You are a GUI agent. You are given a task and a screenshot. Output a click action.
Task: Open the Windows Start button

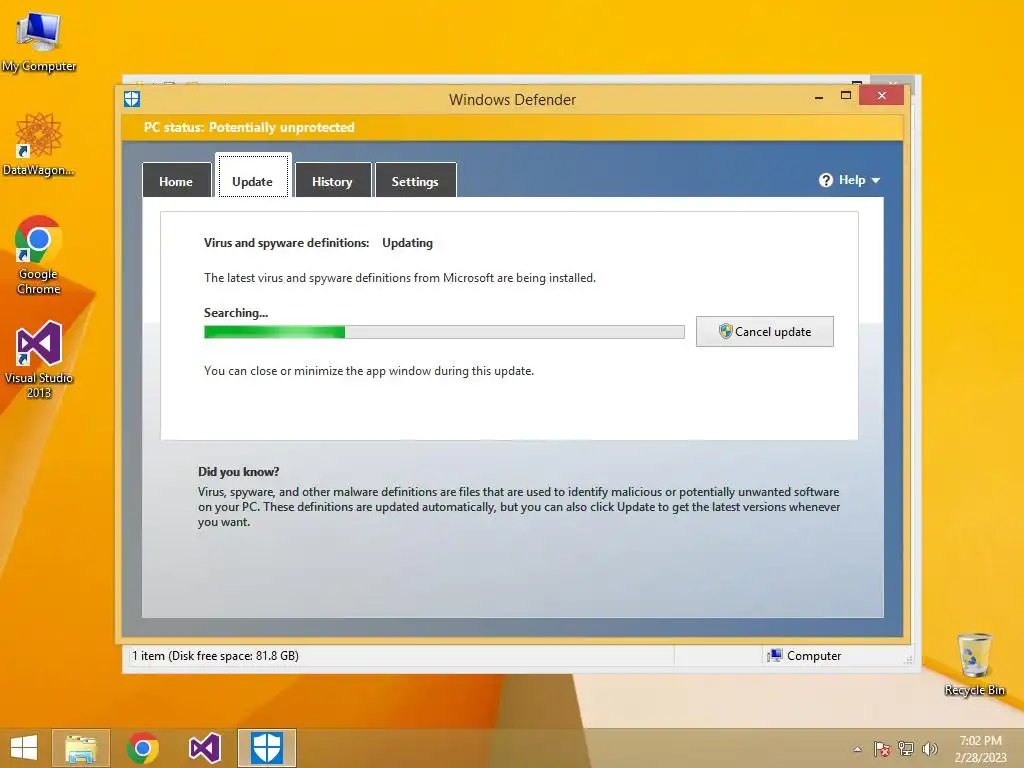(24, 748)
